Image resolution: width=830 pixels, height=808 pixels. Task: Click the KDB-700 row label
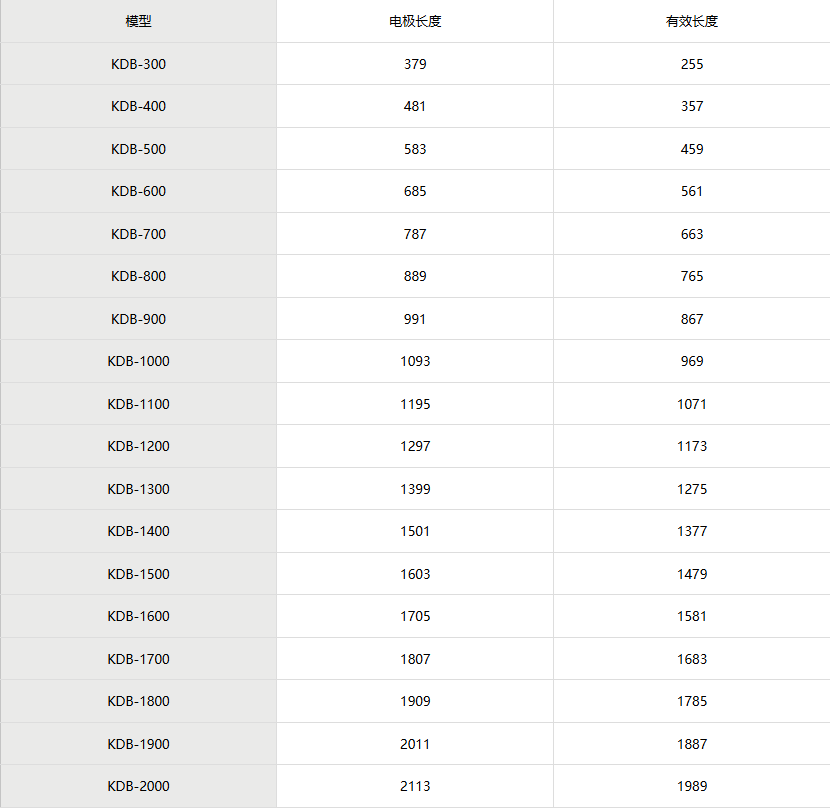[x=139, y=234]
